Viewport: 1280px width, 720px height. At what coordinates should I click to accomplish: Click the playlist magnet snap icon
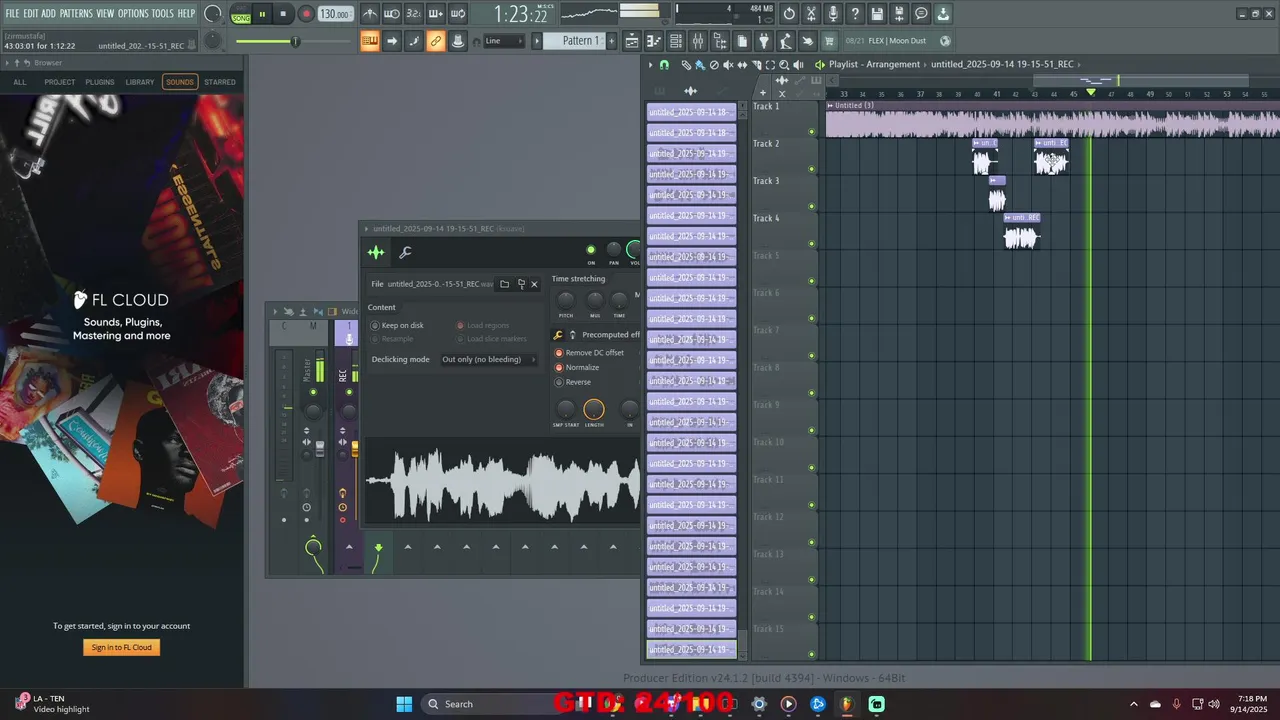[664, 64]
